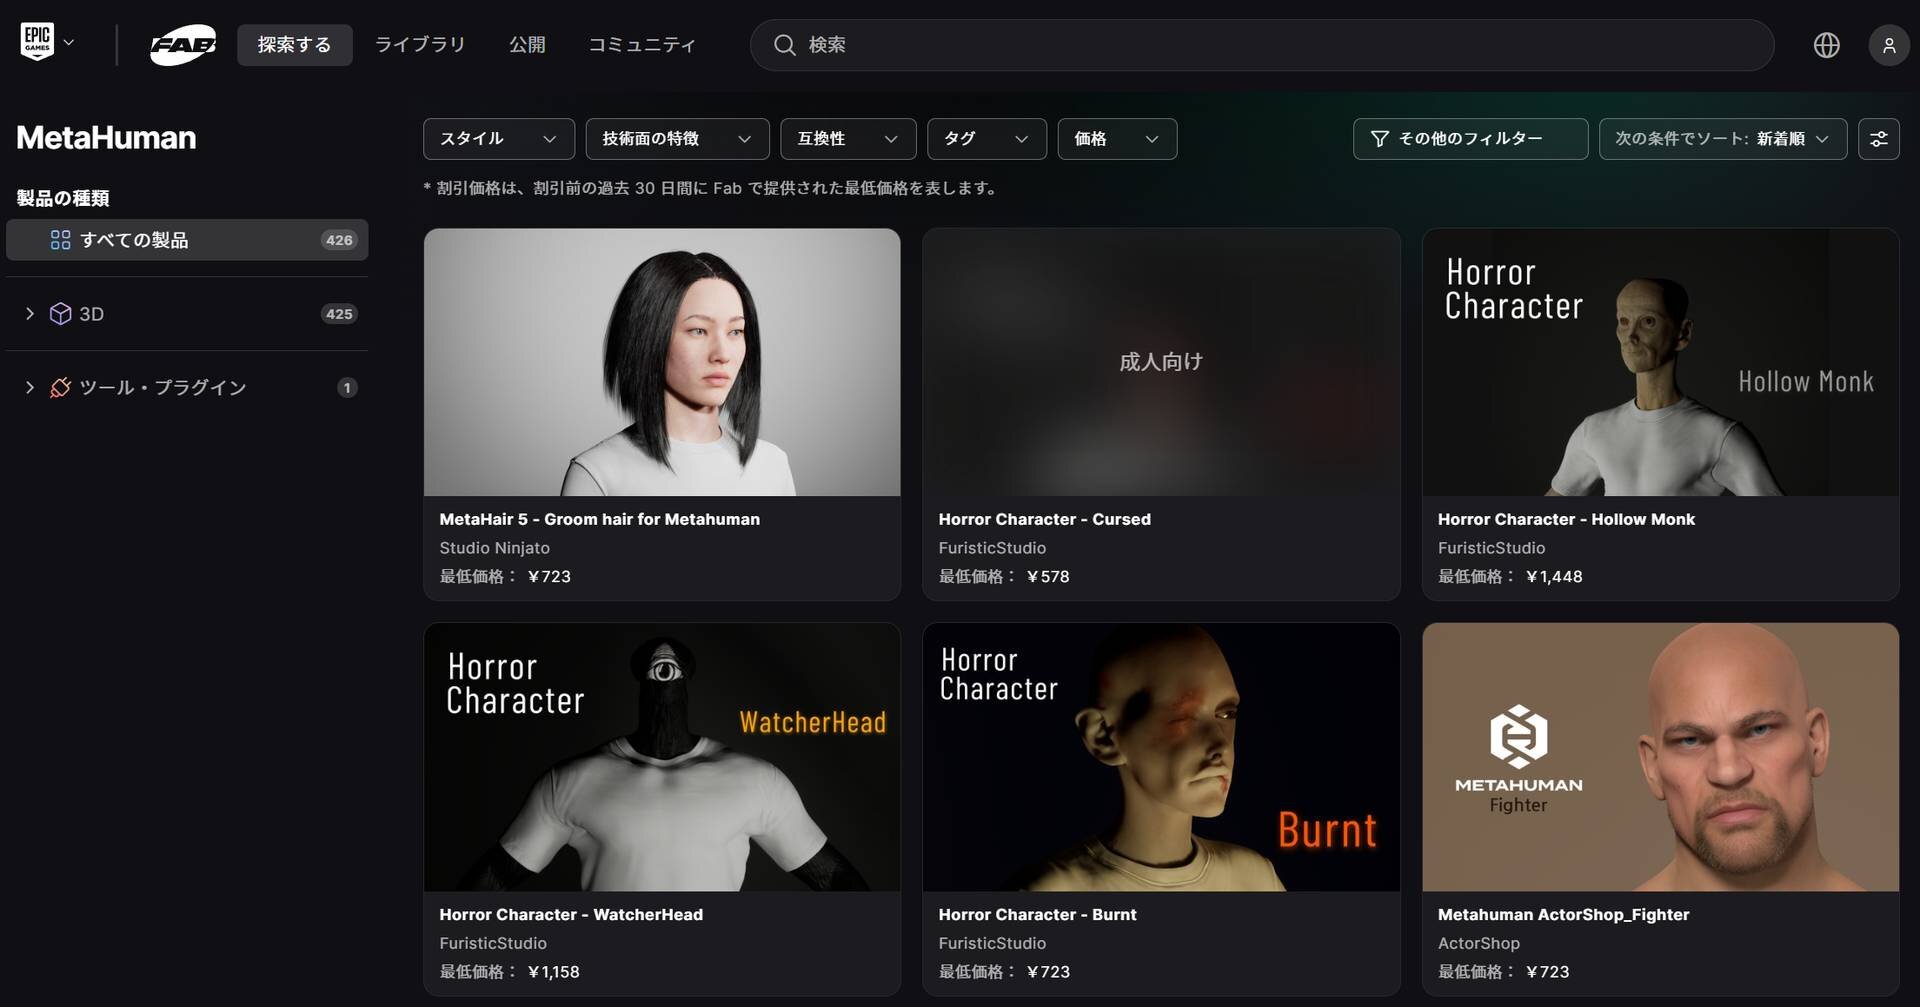
Task: Click the Epic Games logo
Action: (37, 42)
